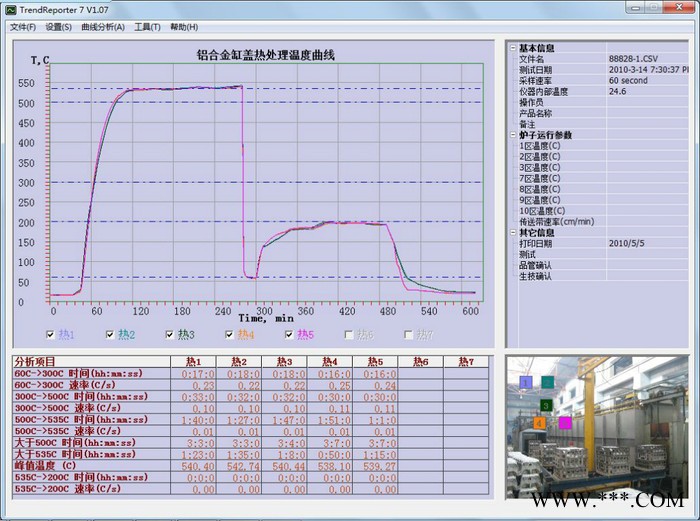Click the orange probe marker 4 on photo
The height and width of the screenshot is (521, 700).
pos(540,423)
